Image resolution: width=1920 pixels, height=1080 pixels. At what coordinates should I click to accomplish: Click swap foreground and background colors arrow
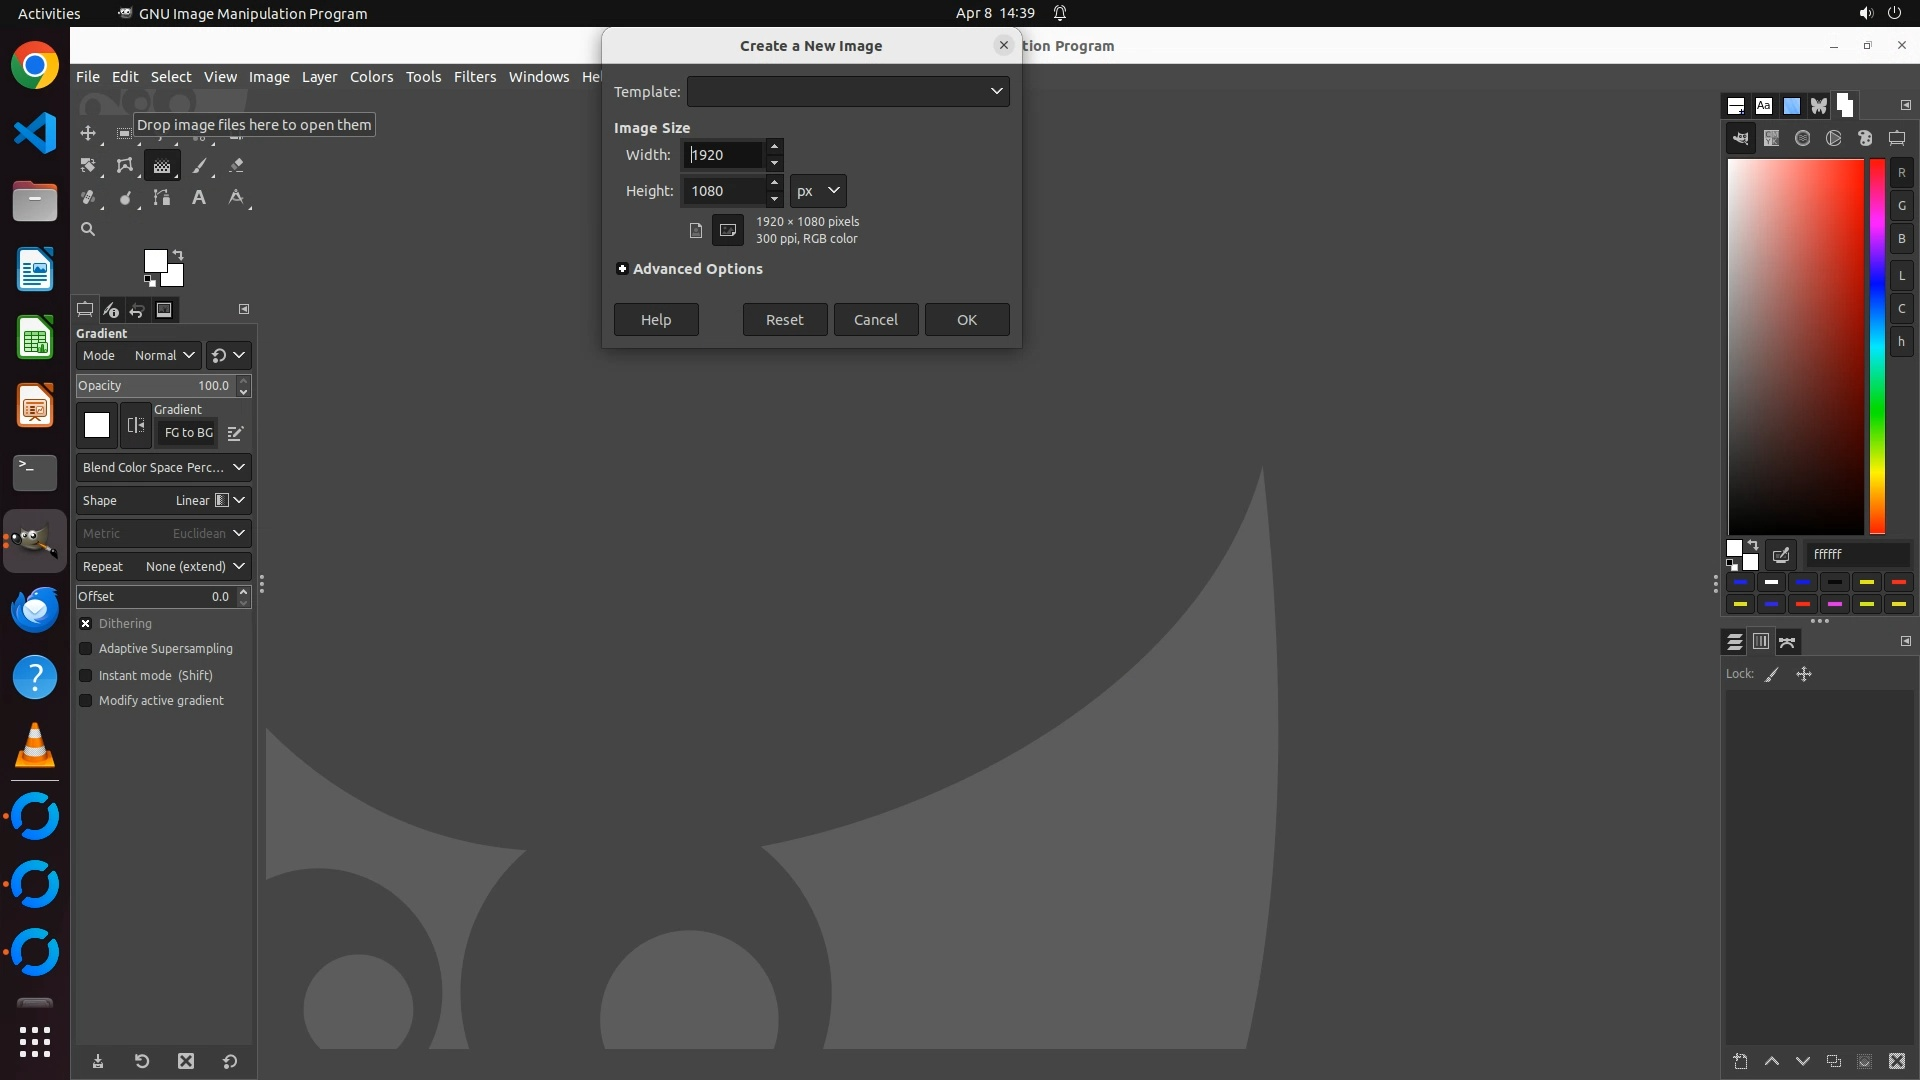pyautogui.click(x=178, y=254)
